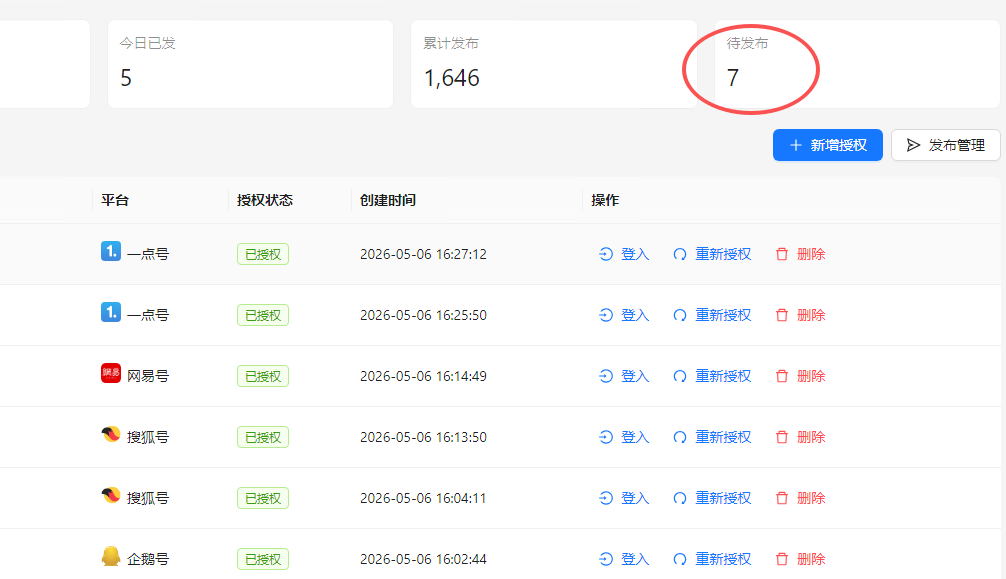Click 重新授权 for the 网易号 row

[x=712, y=376]
